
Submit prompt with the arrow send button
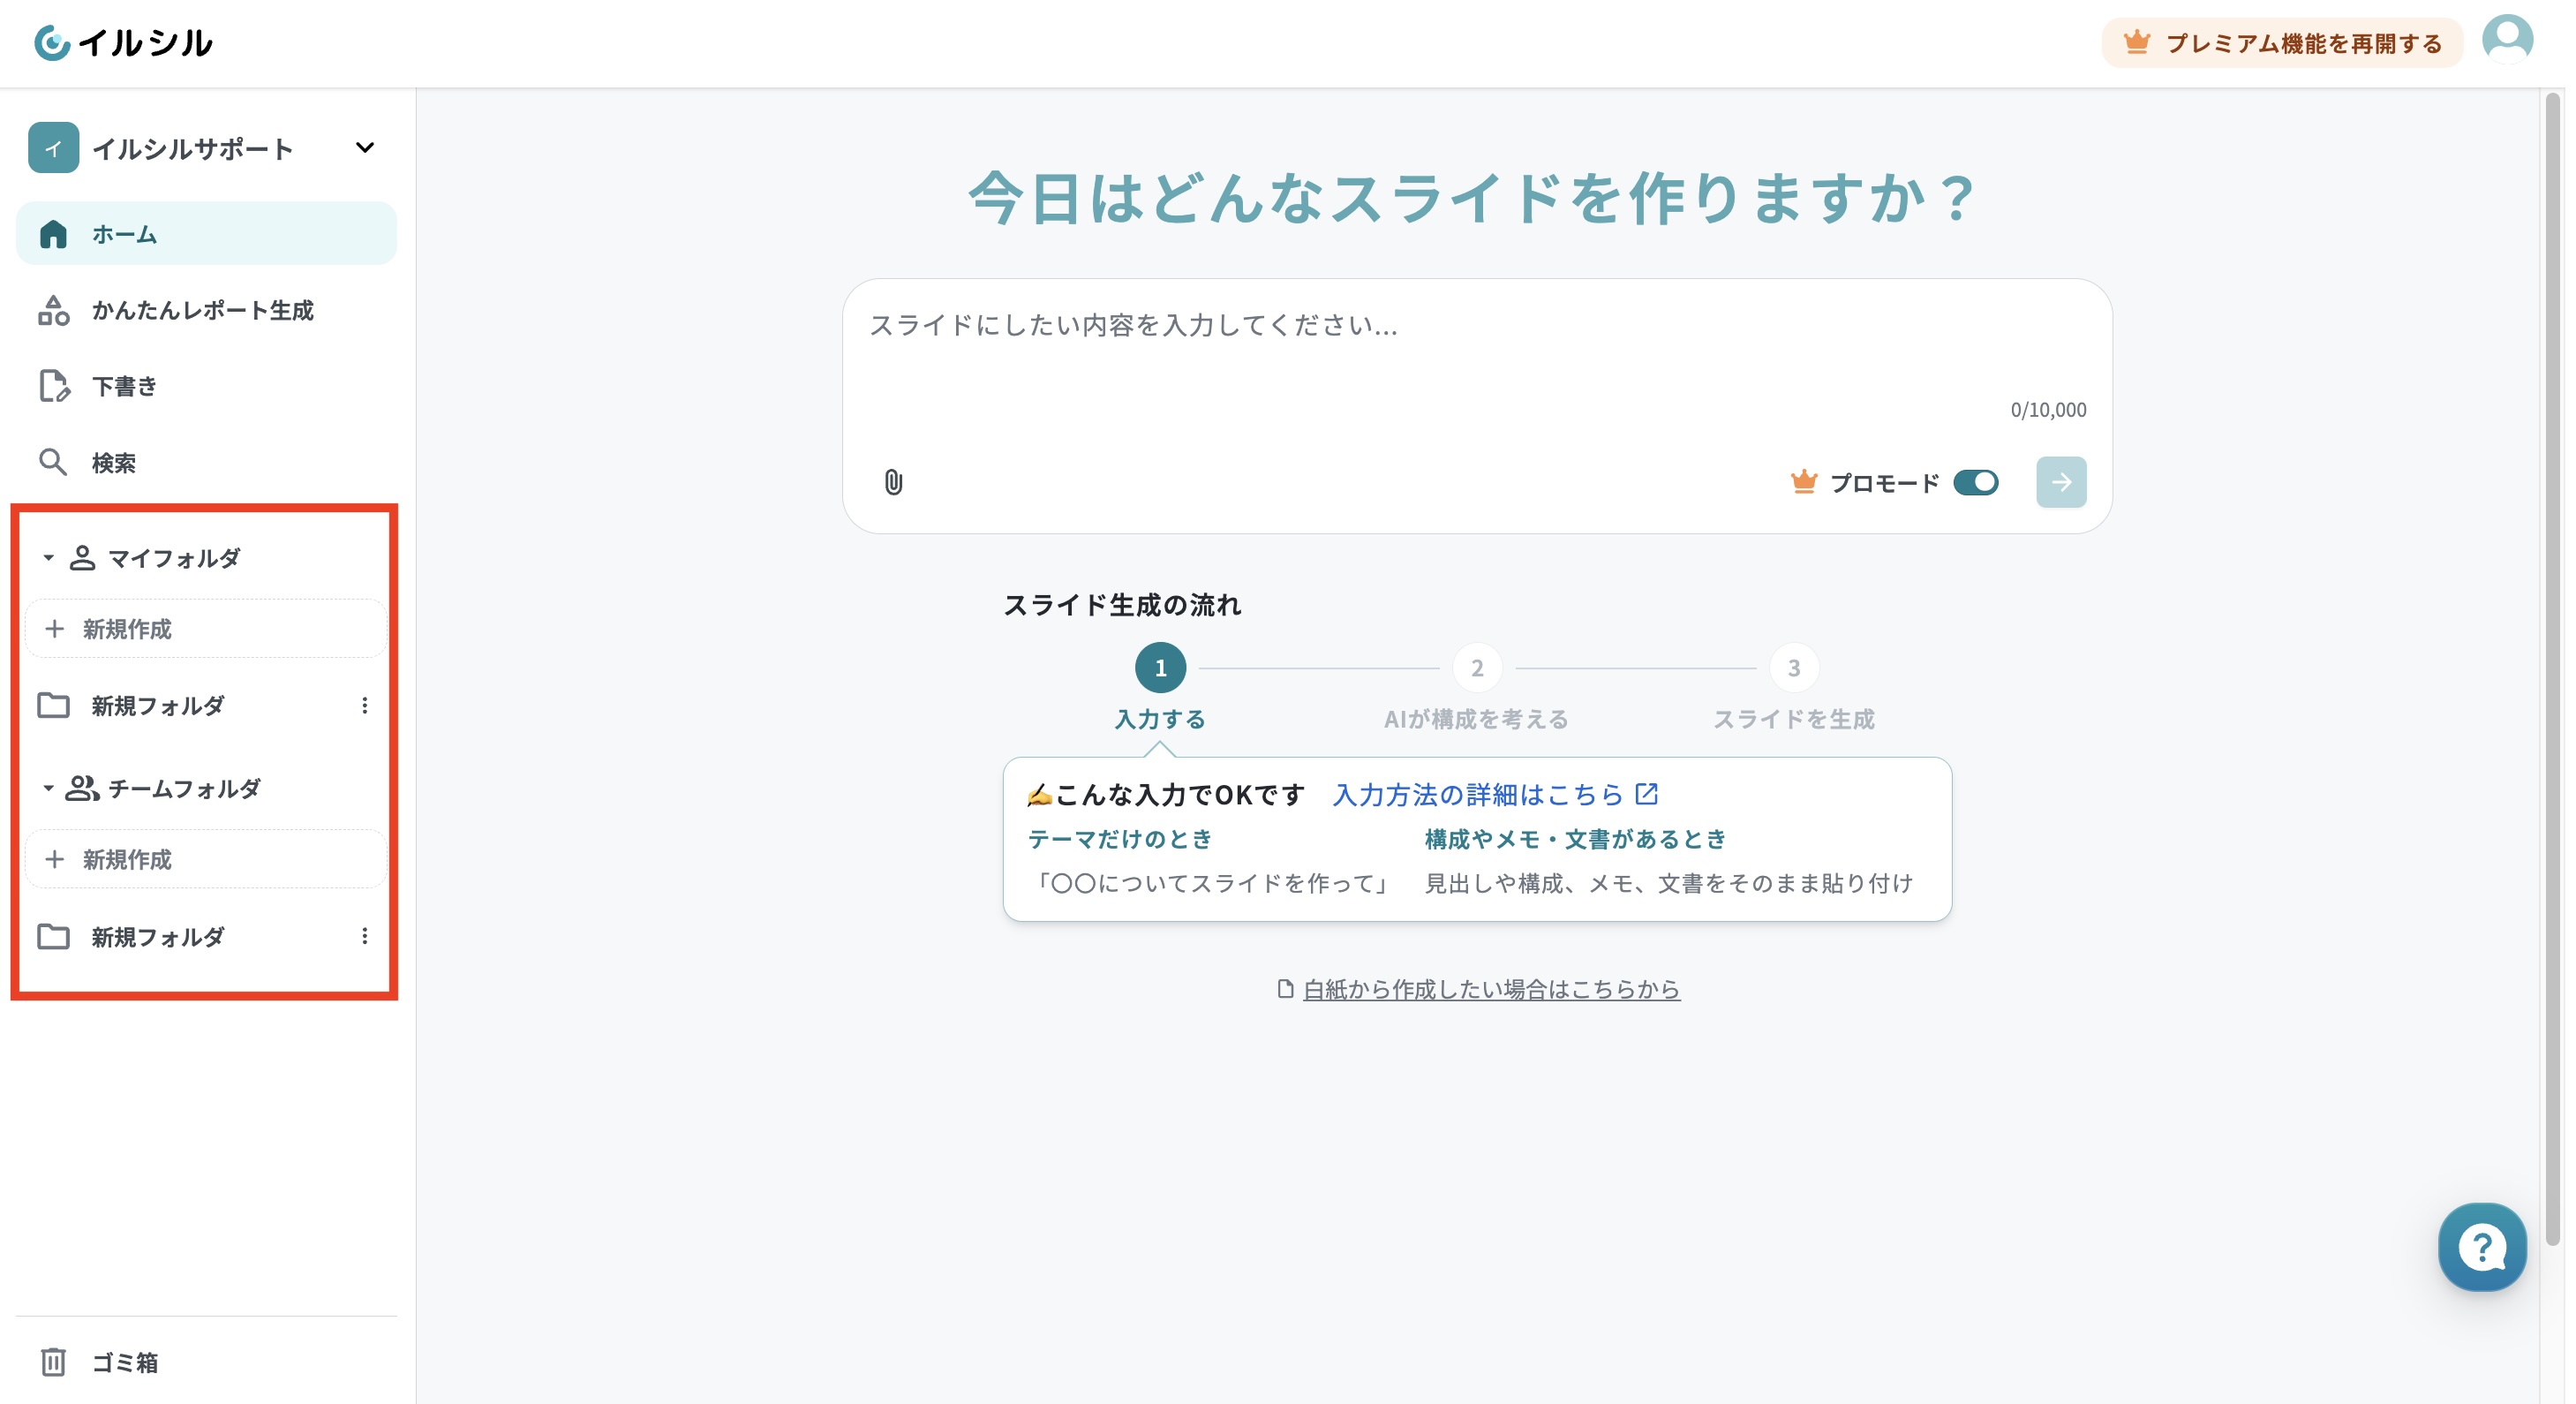pos(2061,482)
